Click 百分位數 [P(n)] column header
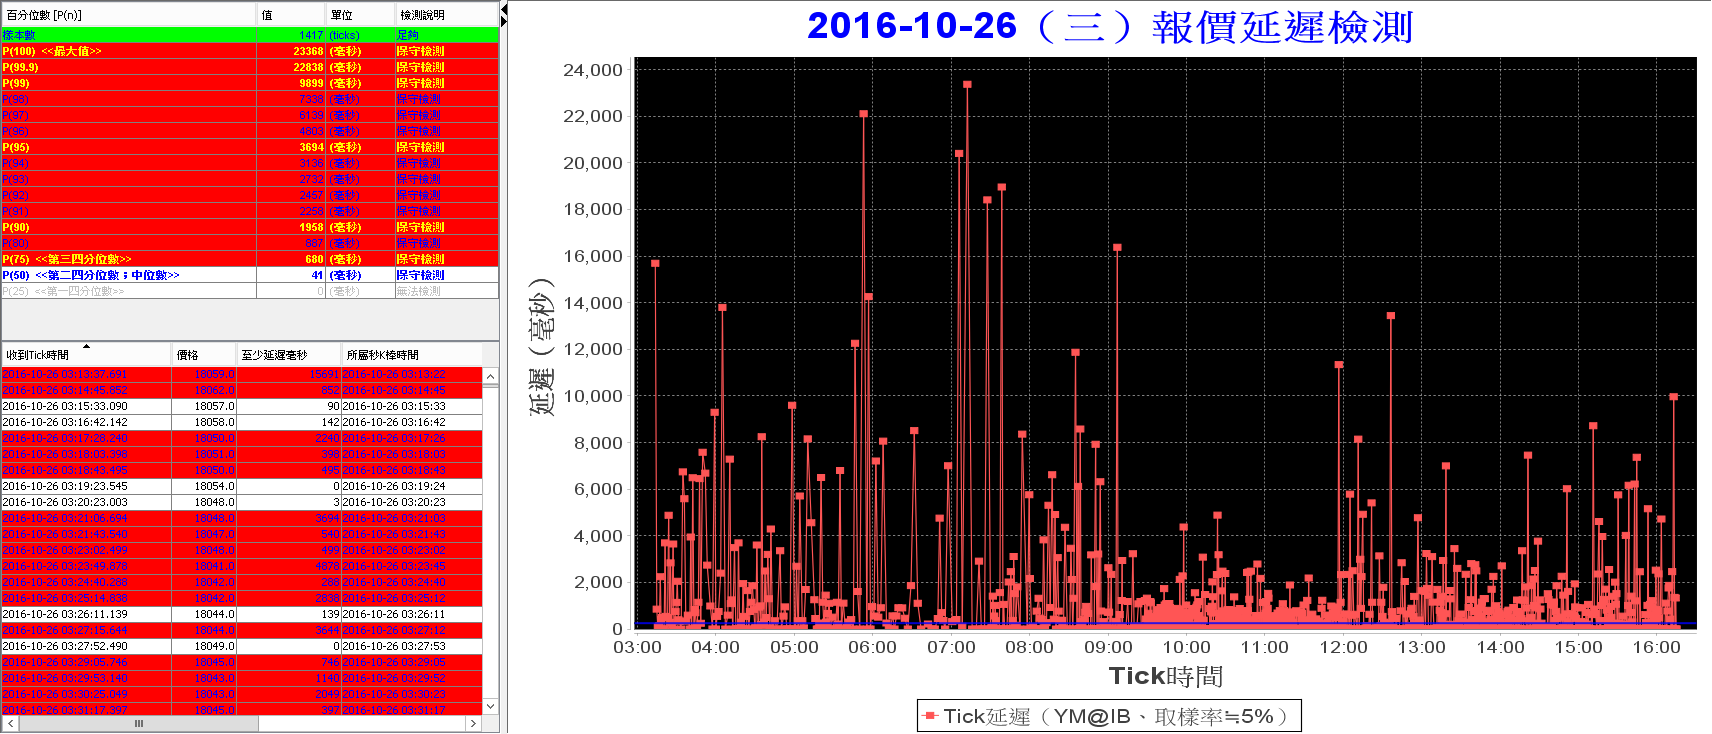 coord(129,15)
